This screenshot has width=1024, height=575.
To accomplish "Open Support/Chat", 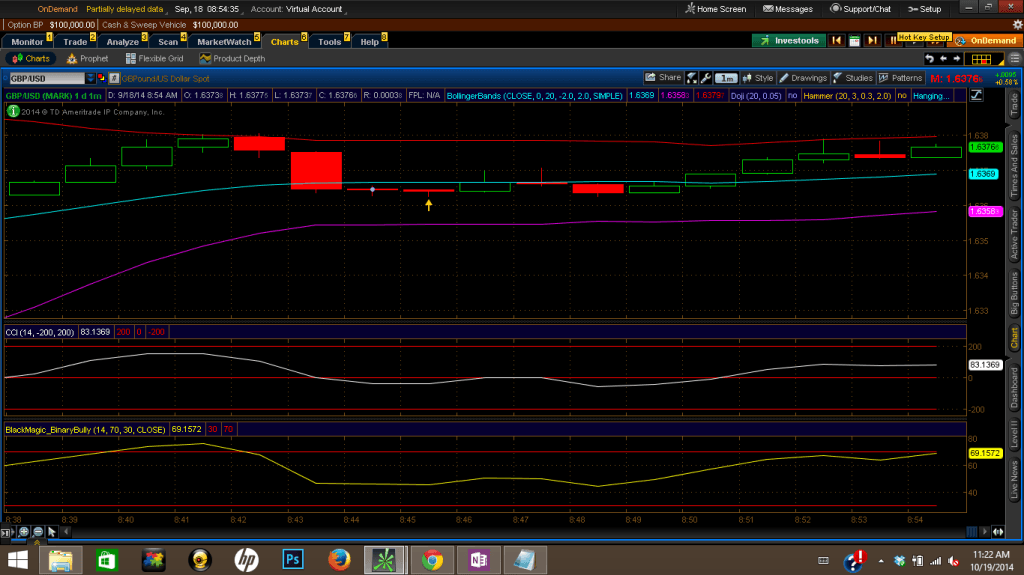I will (860, 9).
